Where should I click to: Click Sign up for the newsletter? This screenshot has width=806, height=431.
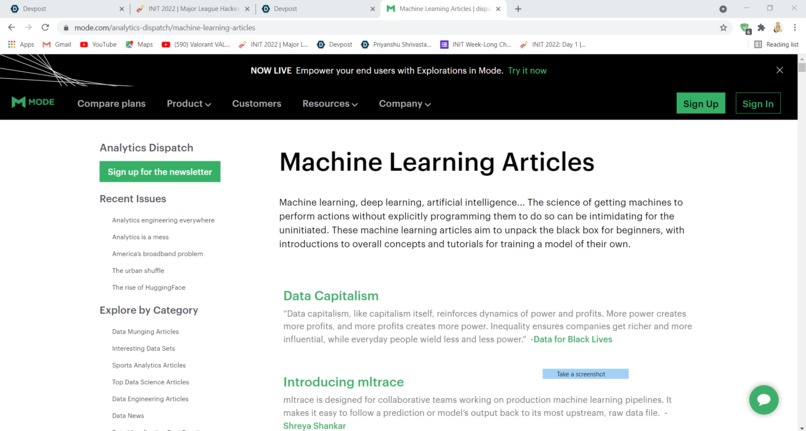160,172
